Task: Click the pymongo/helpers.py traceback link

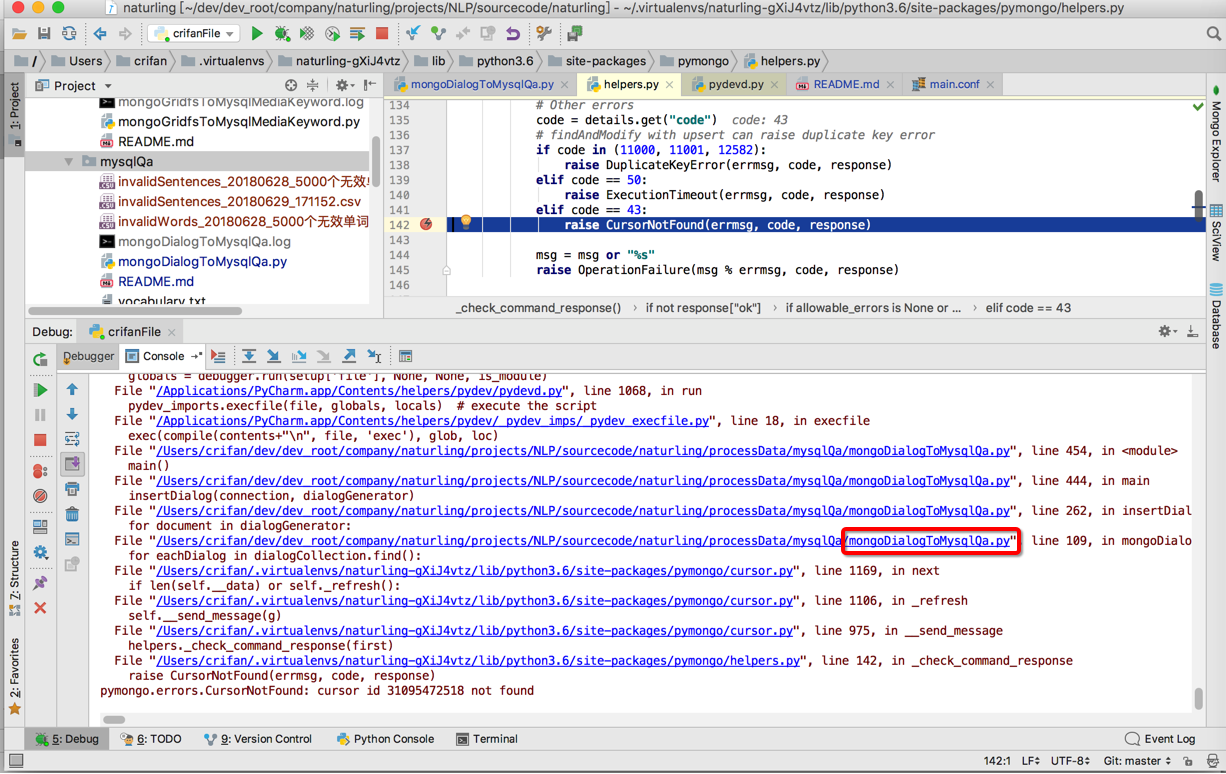Action: pyautogui.click(x=478, y=661)
